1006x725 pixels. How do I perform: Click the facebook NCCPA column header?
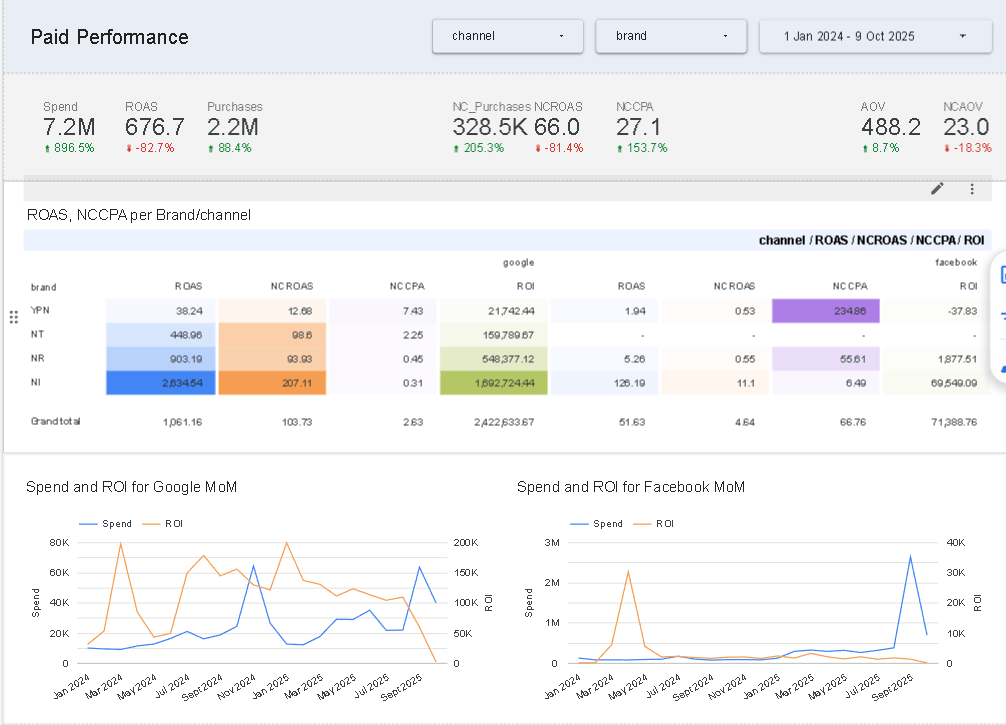(850, 286)
